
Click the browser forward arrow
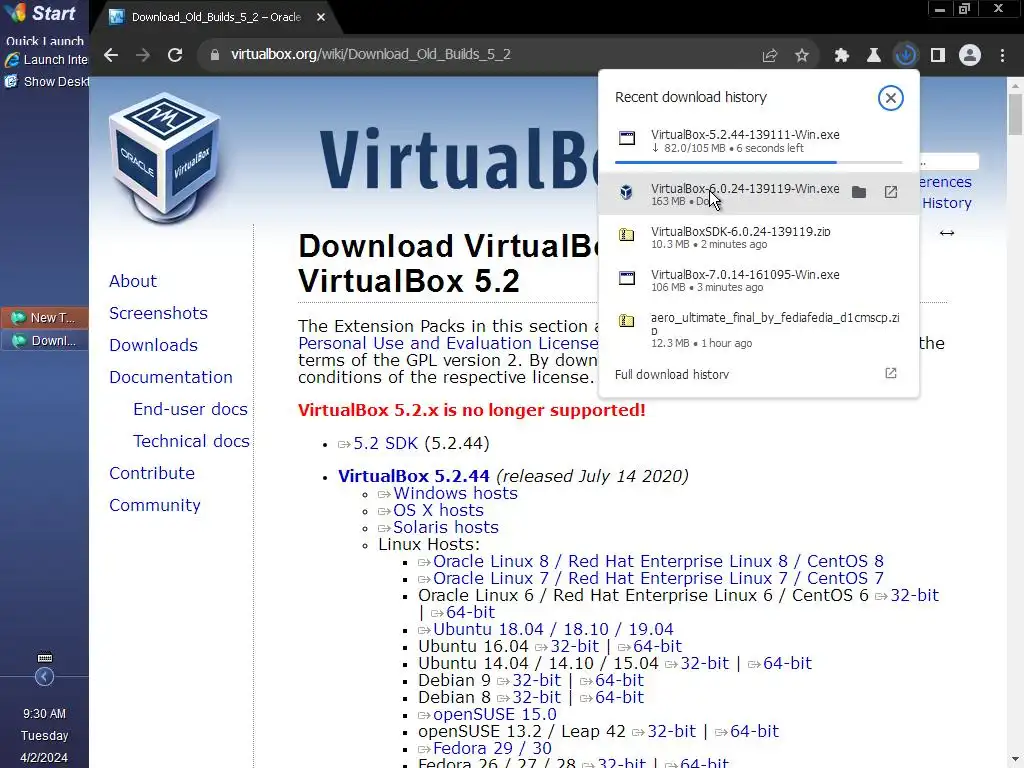coord(142,55)
